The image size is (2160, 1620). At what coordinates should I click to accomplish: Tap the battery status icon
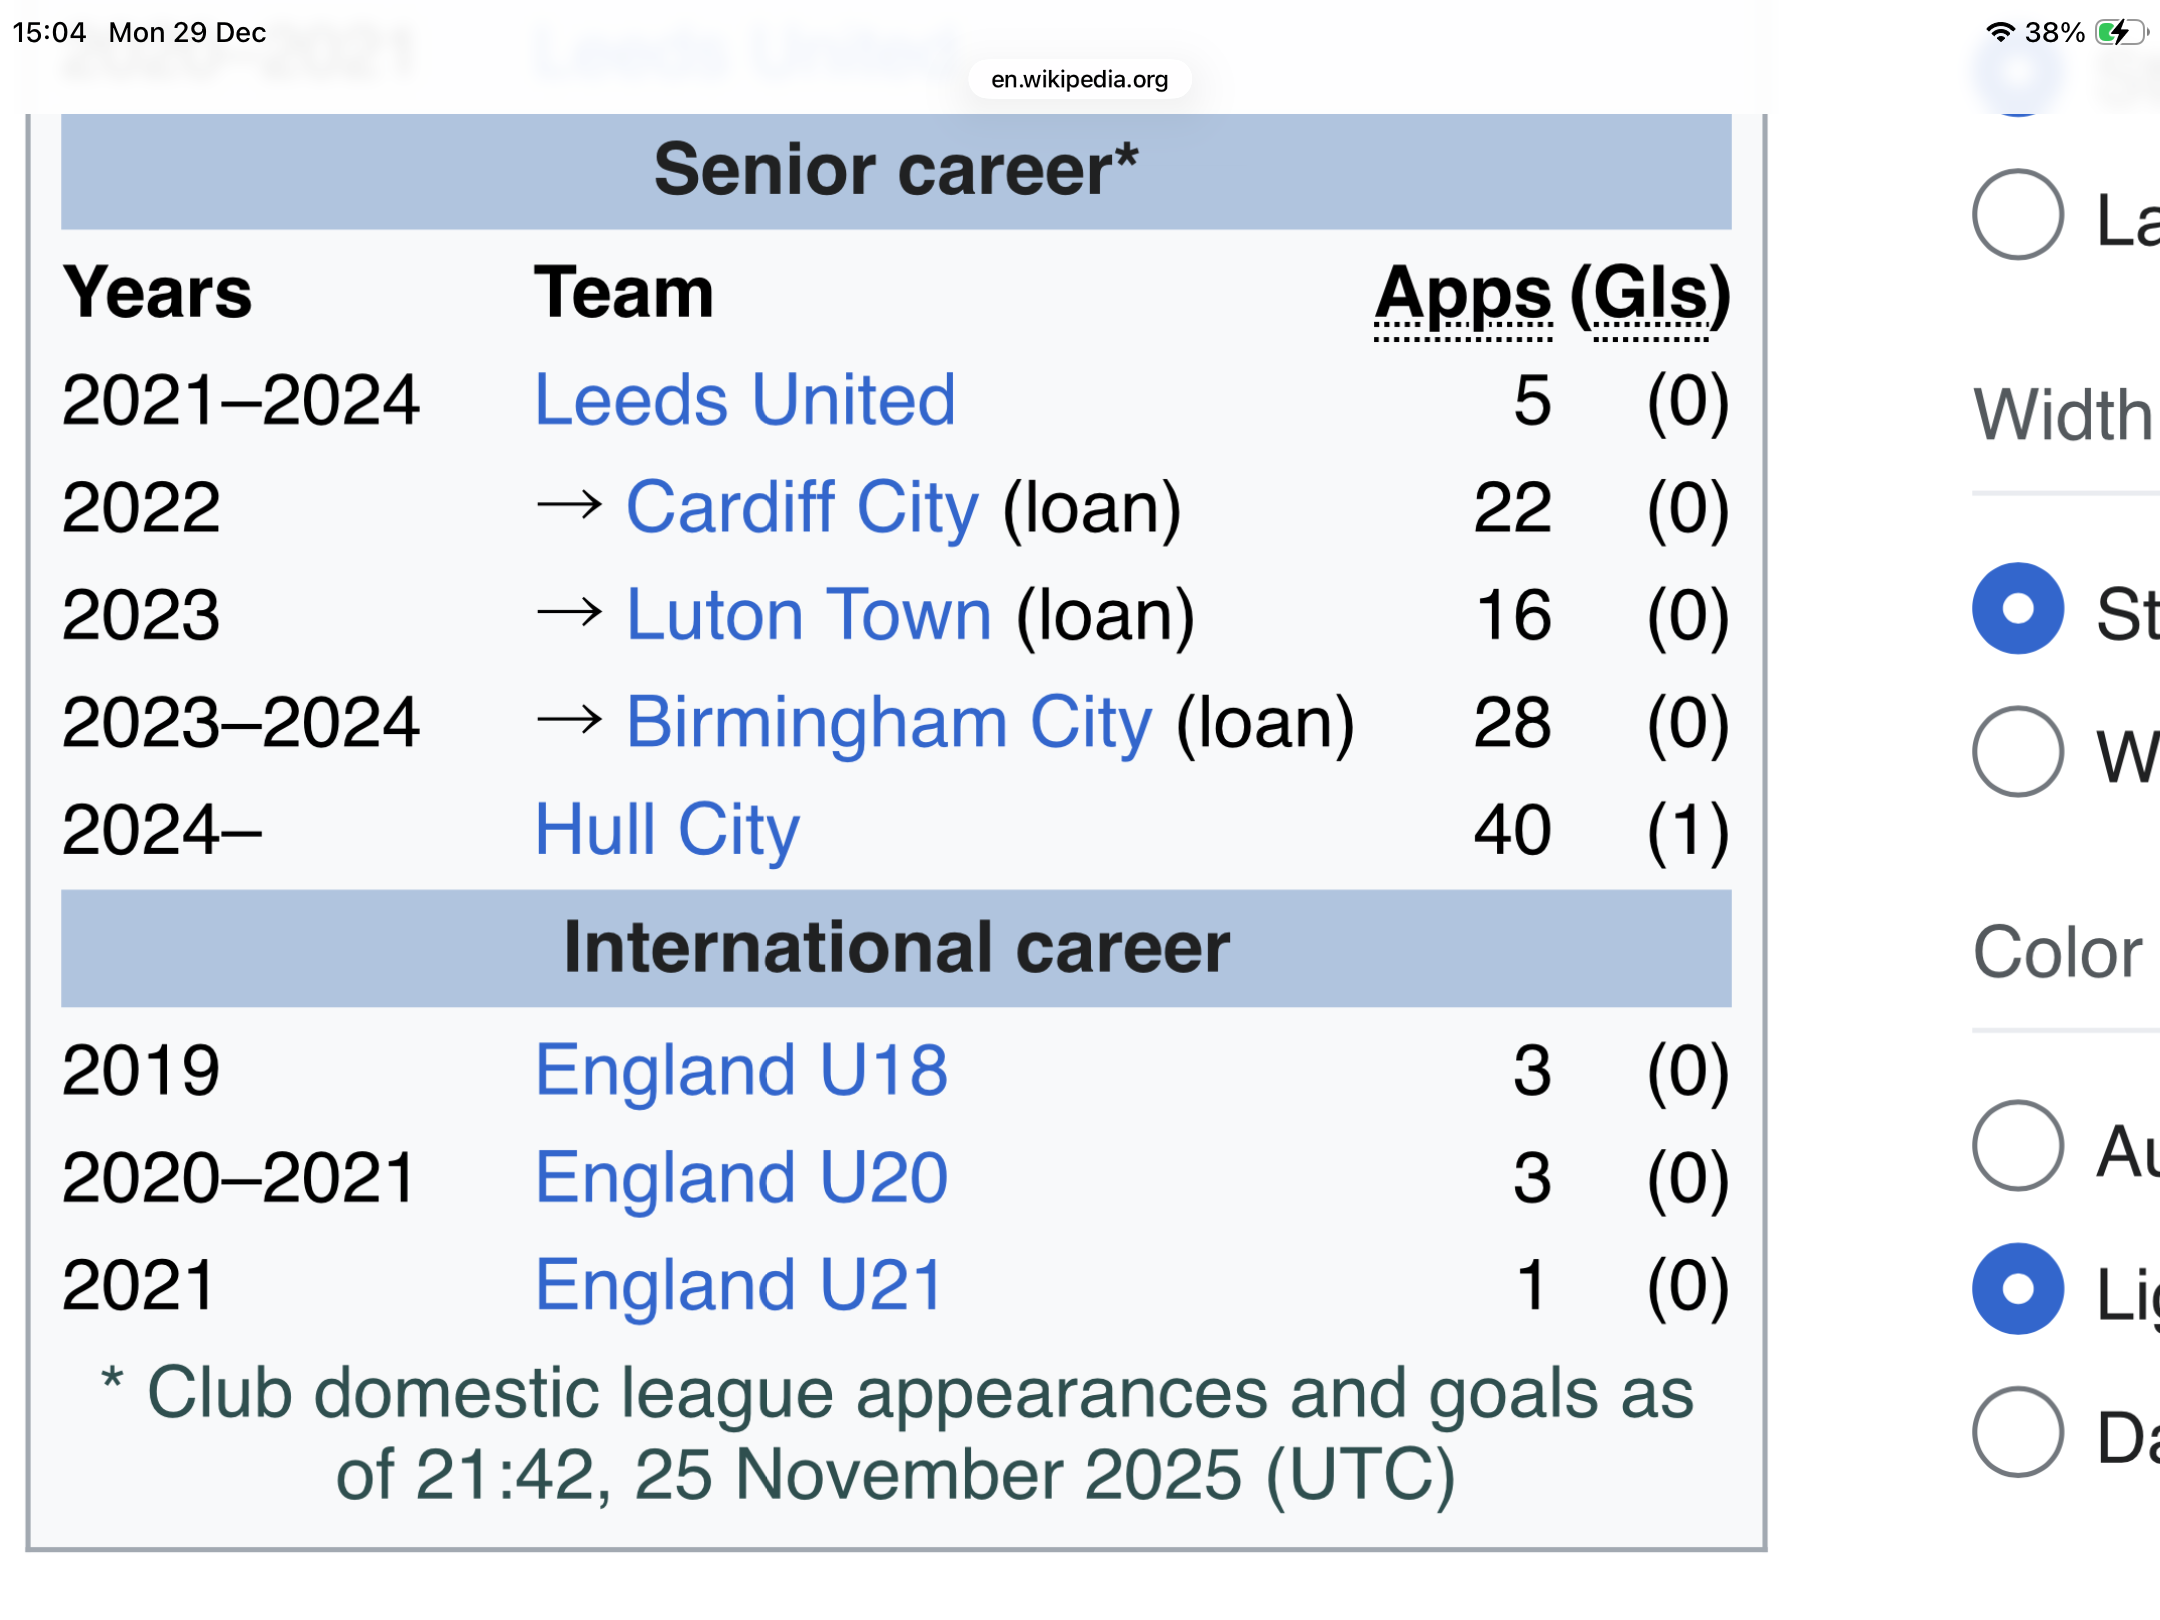pos(2122,32)
